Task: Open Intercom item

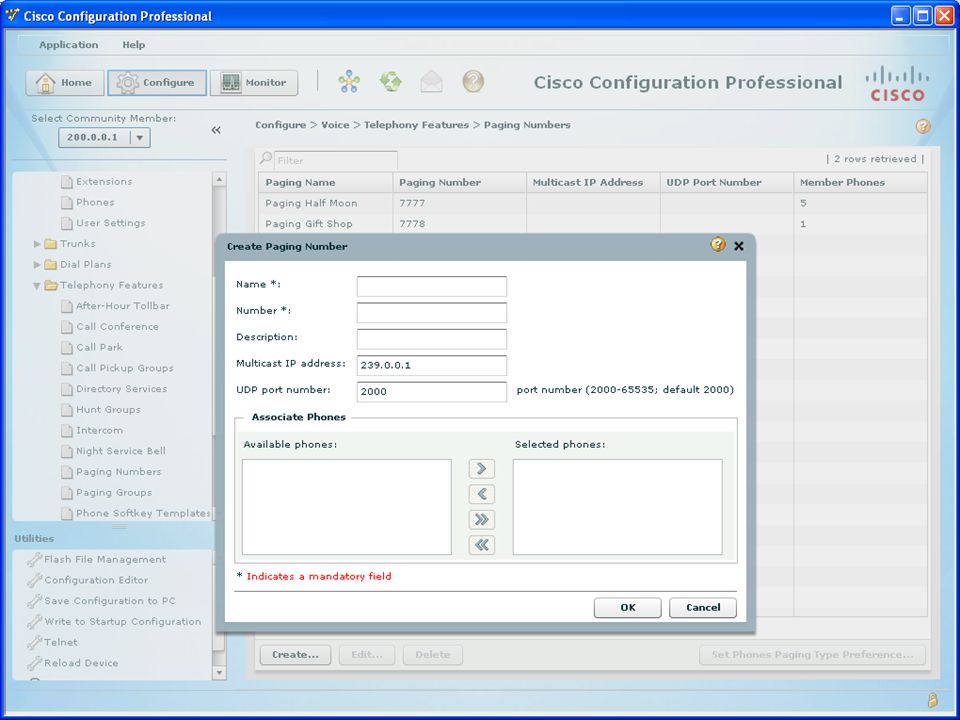Action: 99,431
